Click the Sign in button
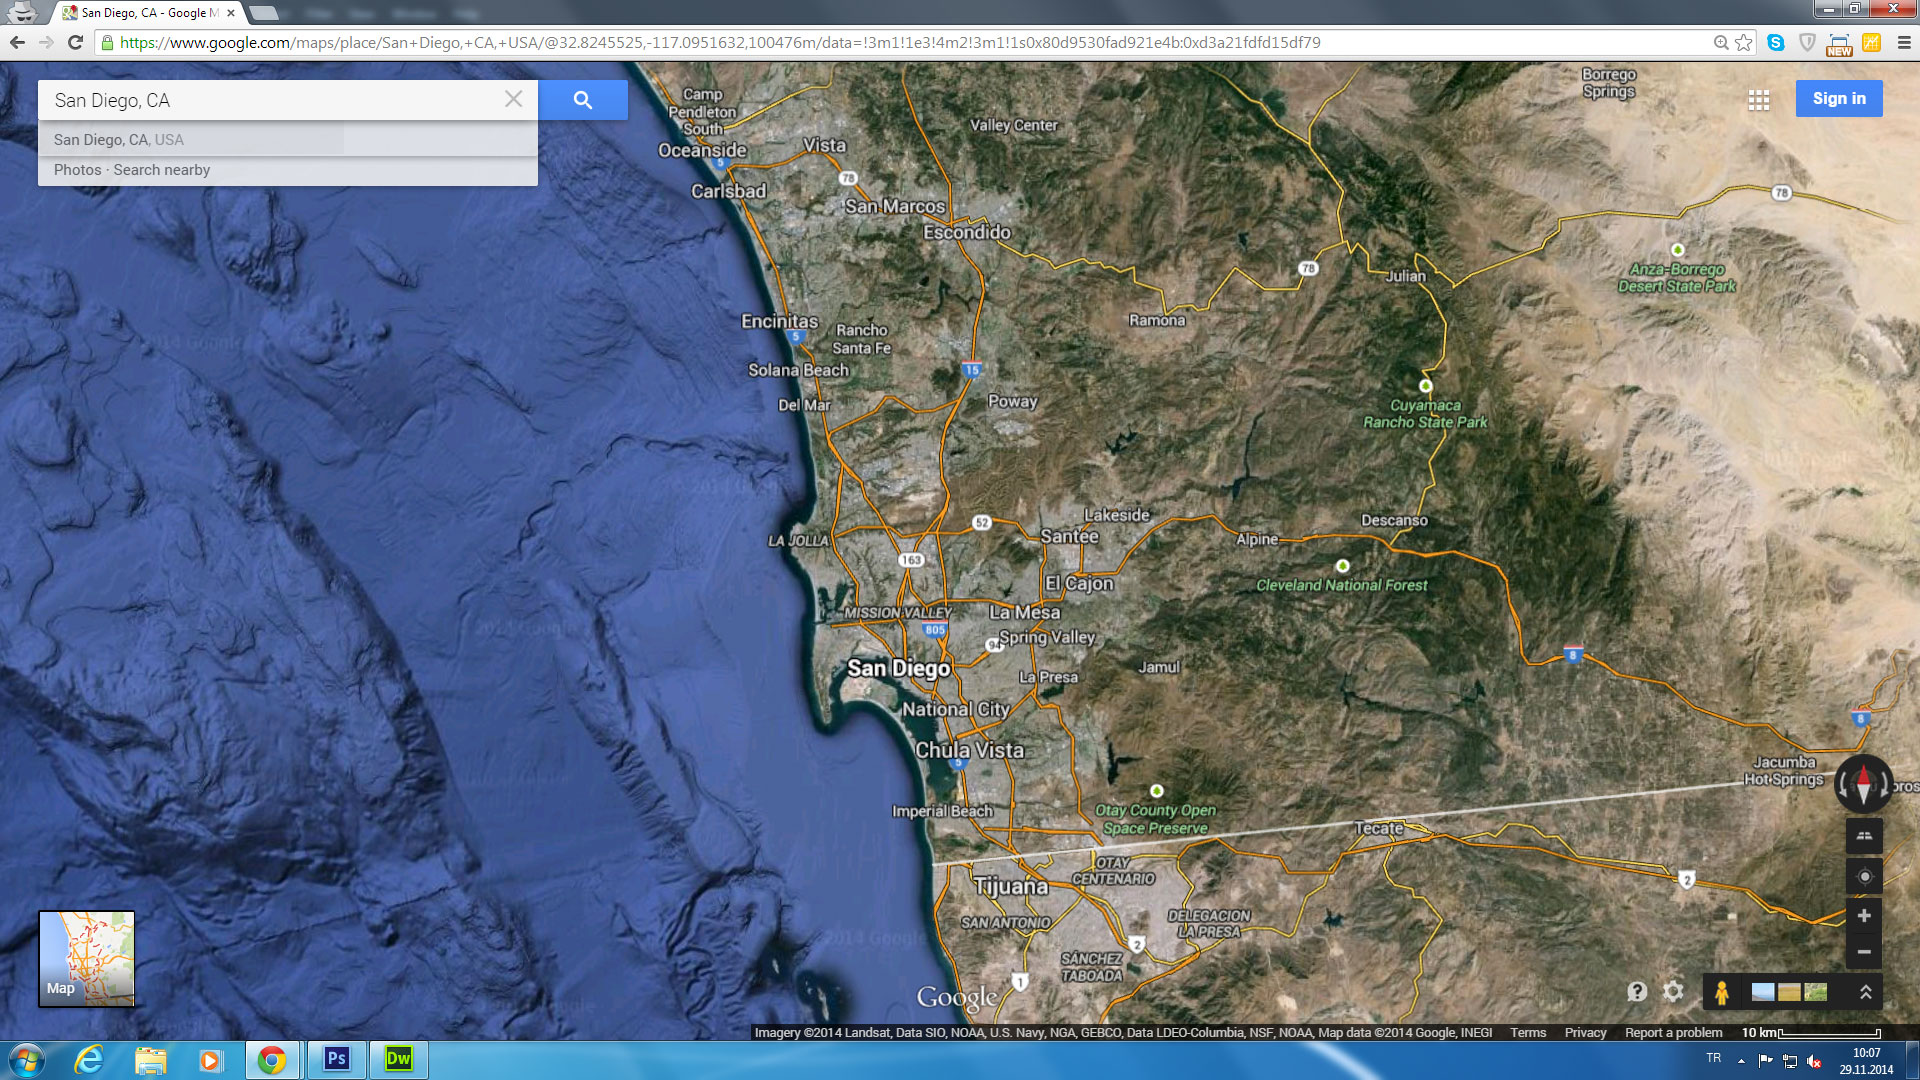The height and width of the screenshot is (1080, 1920). point(1838,98)
